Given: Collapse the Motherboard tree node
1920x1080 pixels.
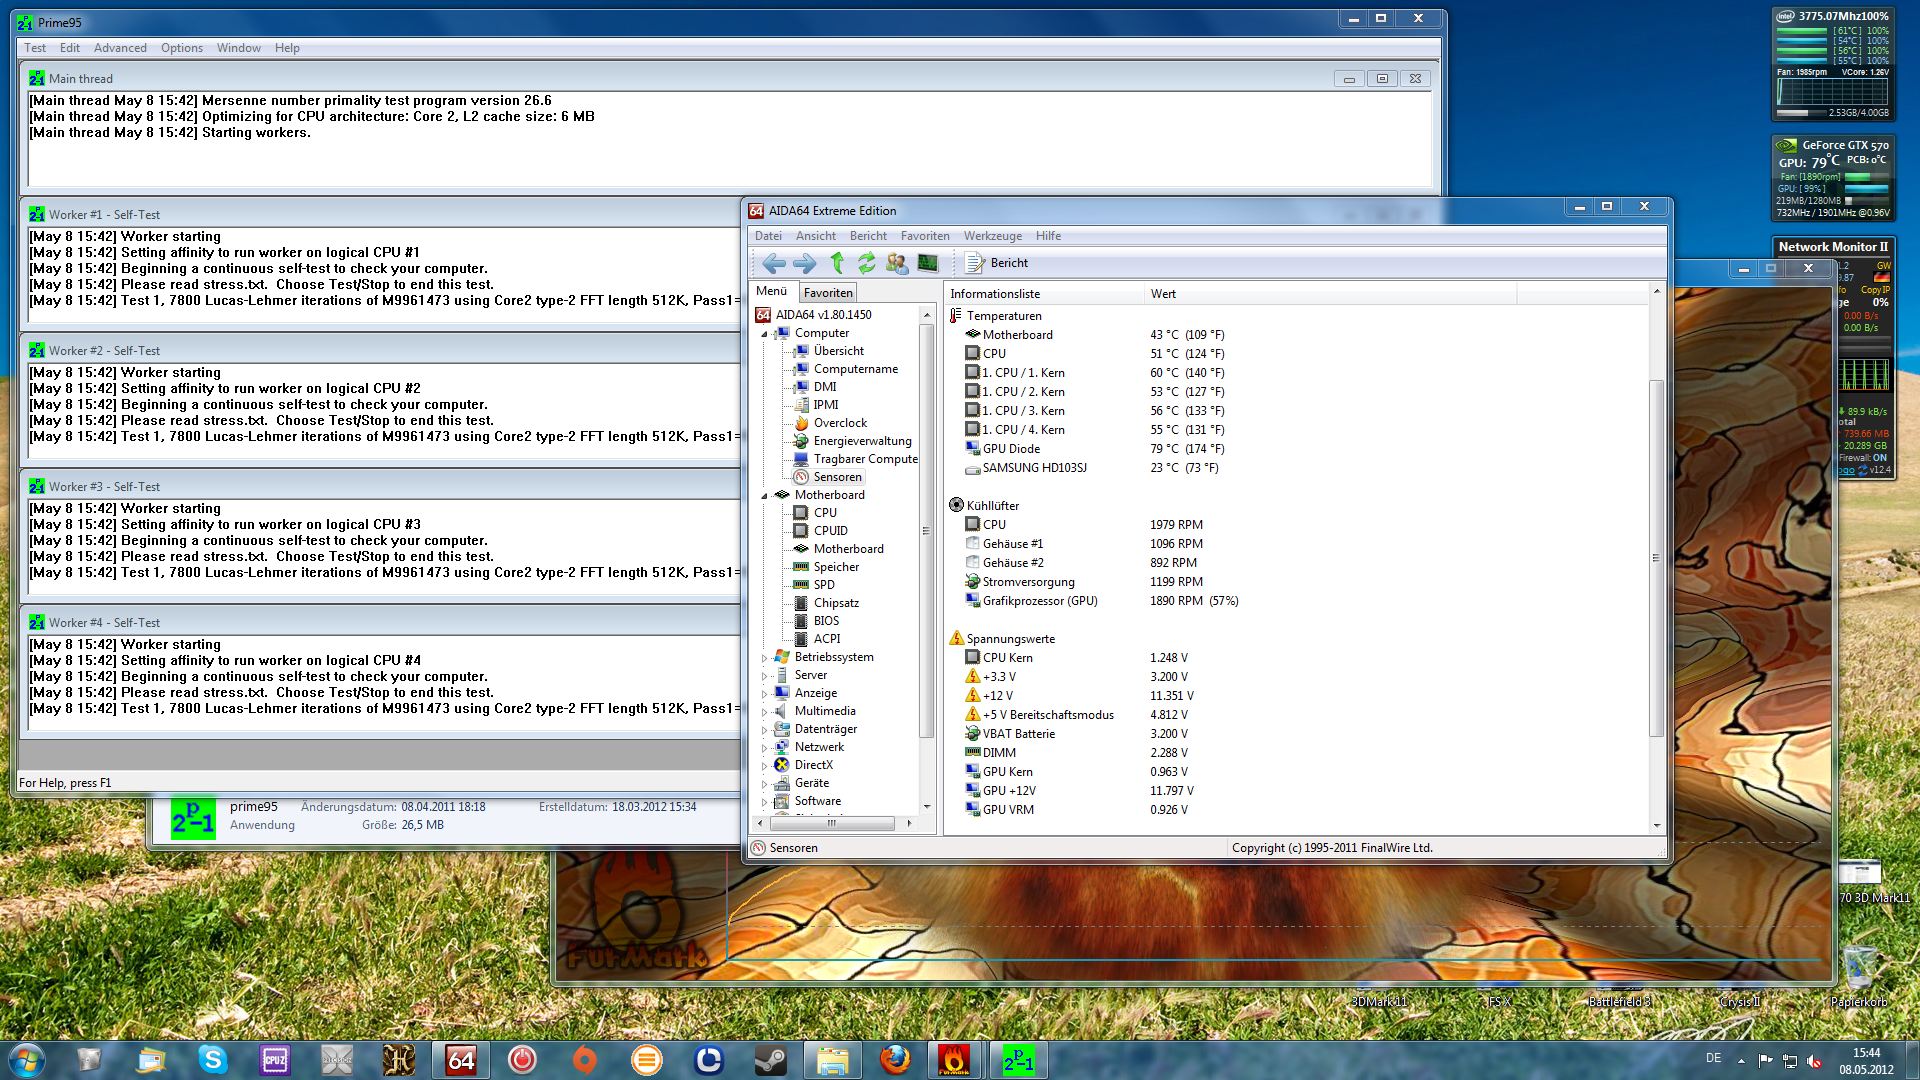Looking at the screenshot, I should coord(765,496).
